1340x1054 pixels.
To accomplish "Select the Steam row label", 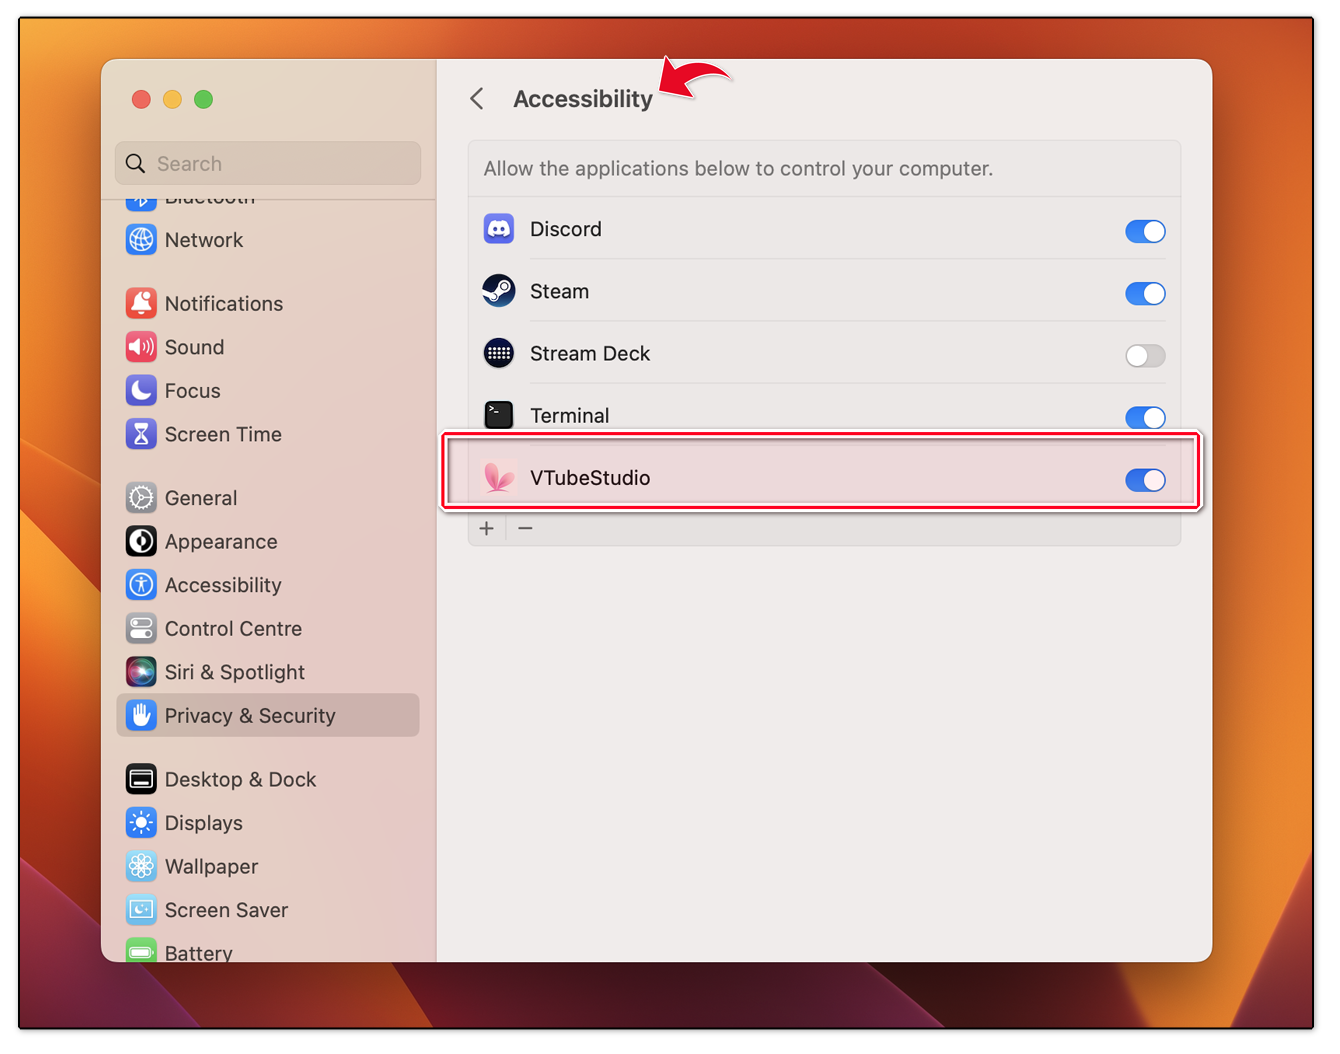I will click(559, 291).
